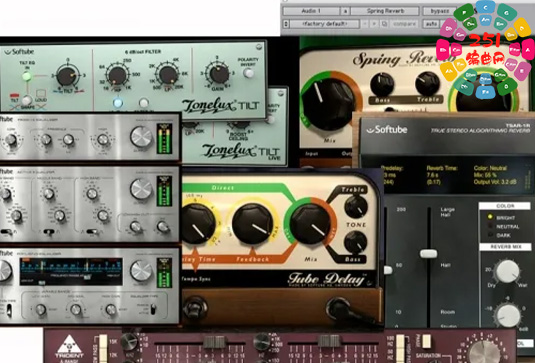Viewport: 535px width, 363px height.
Task: Click the GAIN knob on Tonelux Tilt
Action: click(x=219, y=73)
